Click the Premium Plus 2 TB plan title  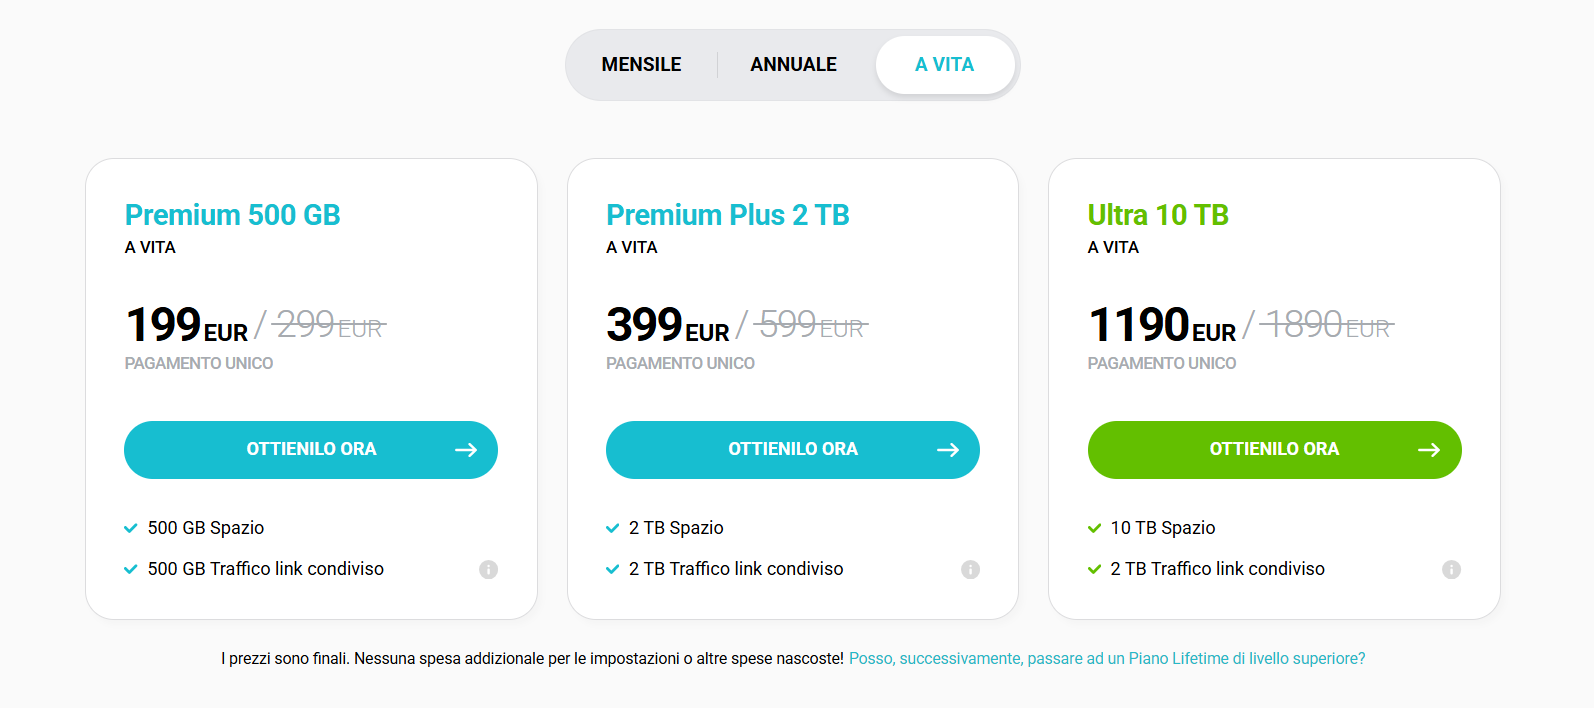click(727, 215)
